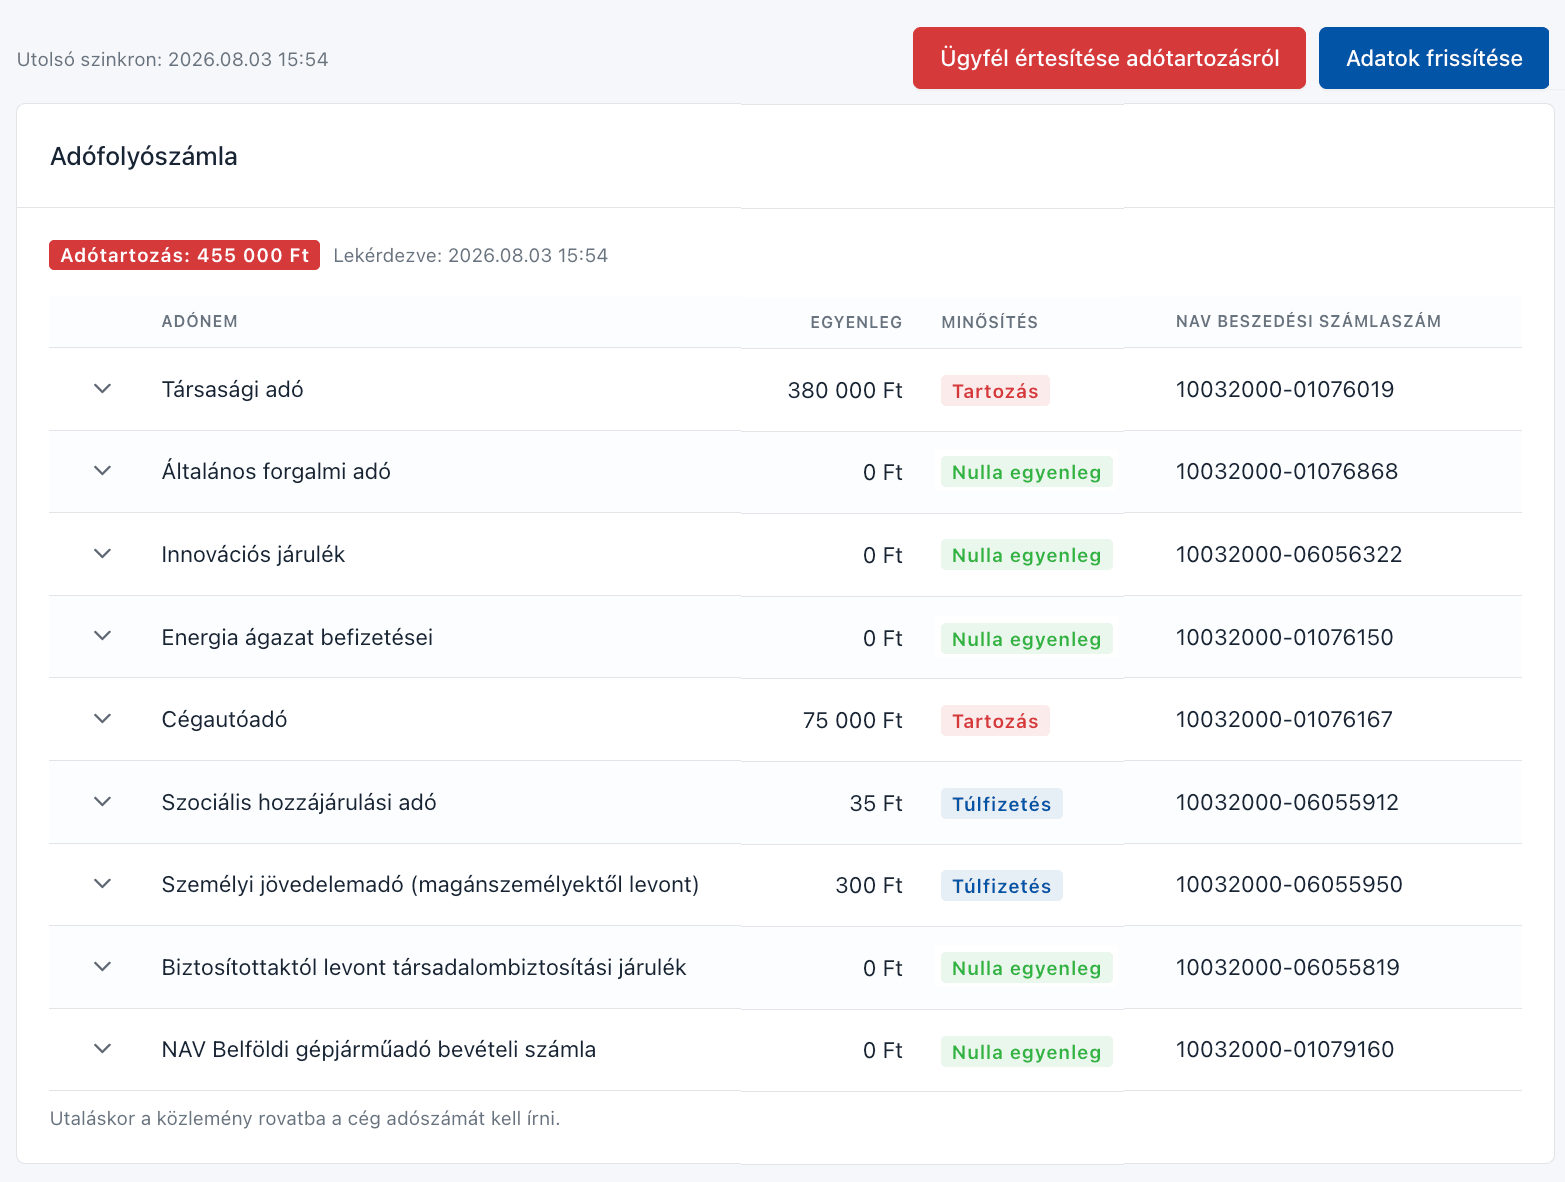This screenshot has height=1182, width=1565.
Task: Select account number 10032000-01076868
Action: coord(1287,472)
